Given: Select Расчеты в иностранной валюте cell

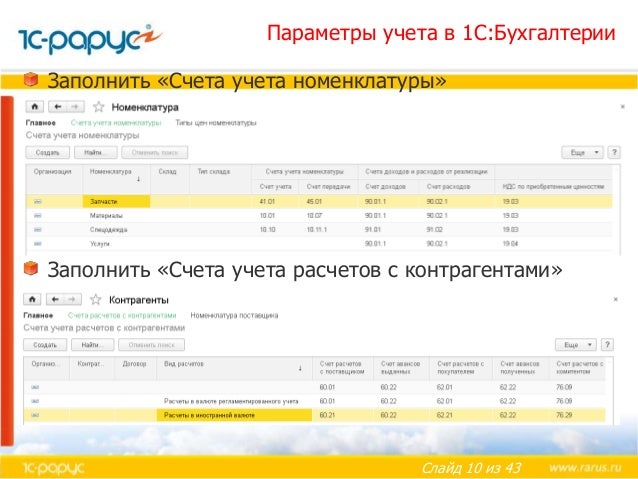Looking at the screenshot, I should point(234,415).
